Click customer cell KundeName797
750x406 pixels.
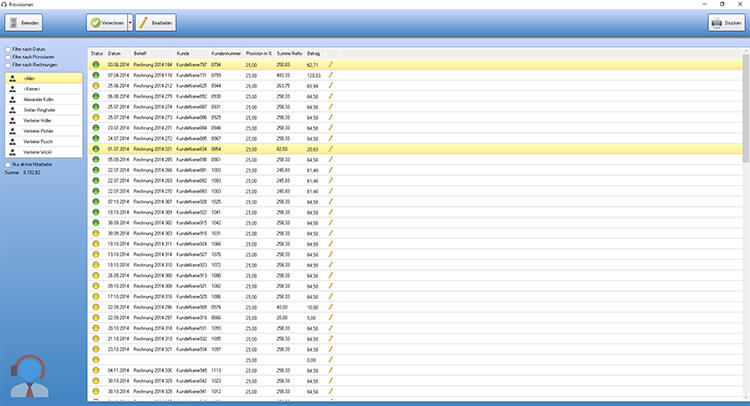tap(192, 65)
